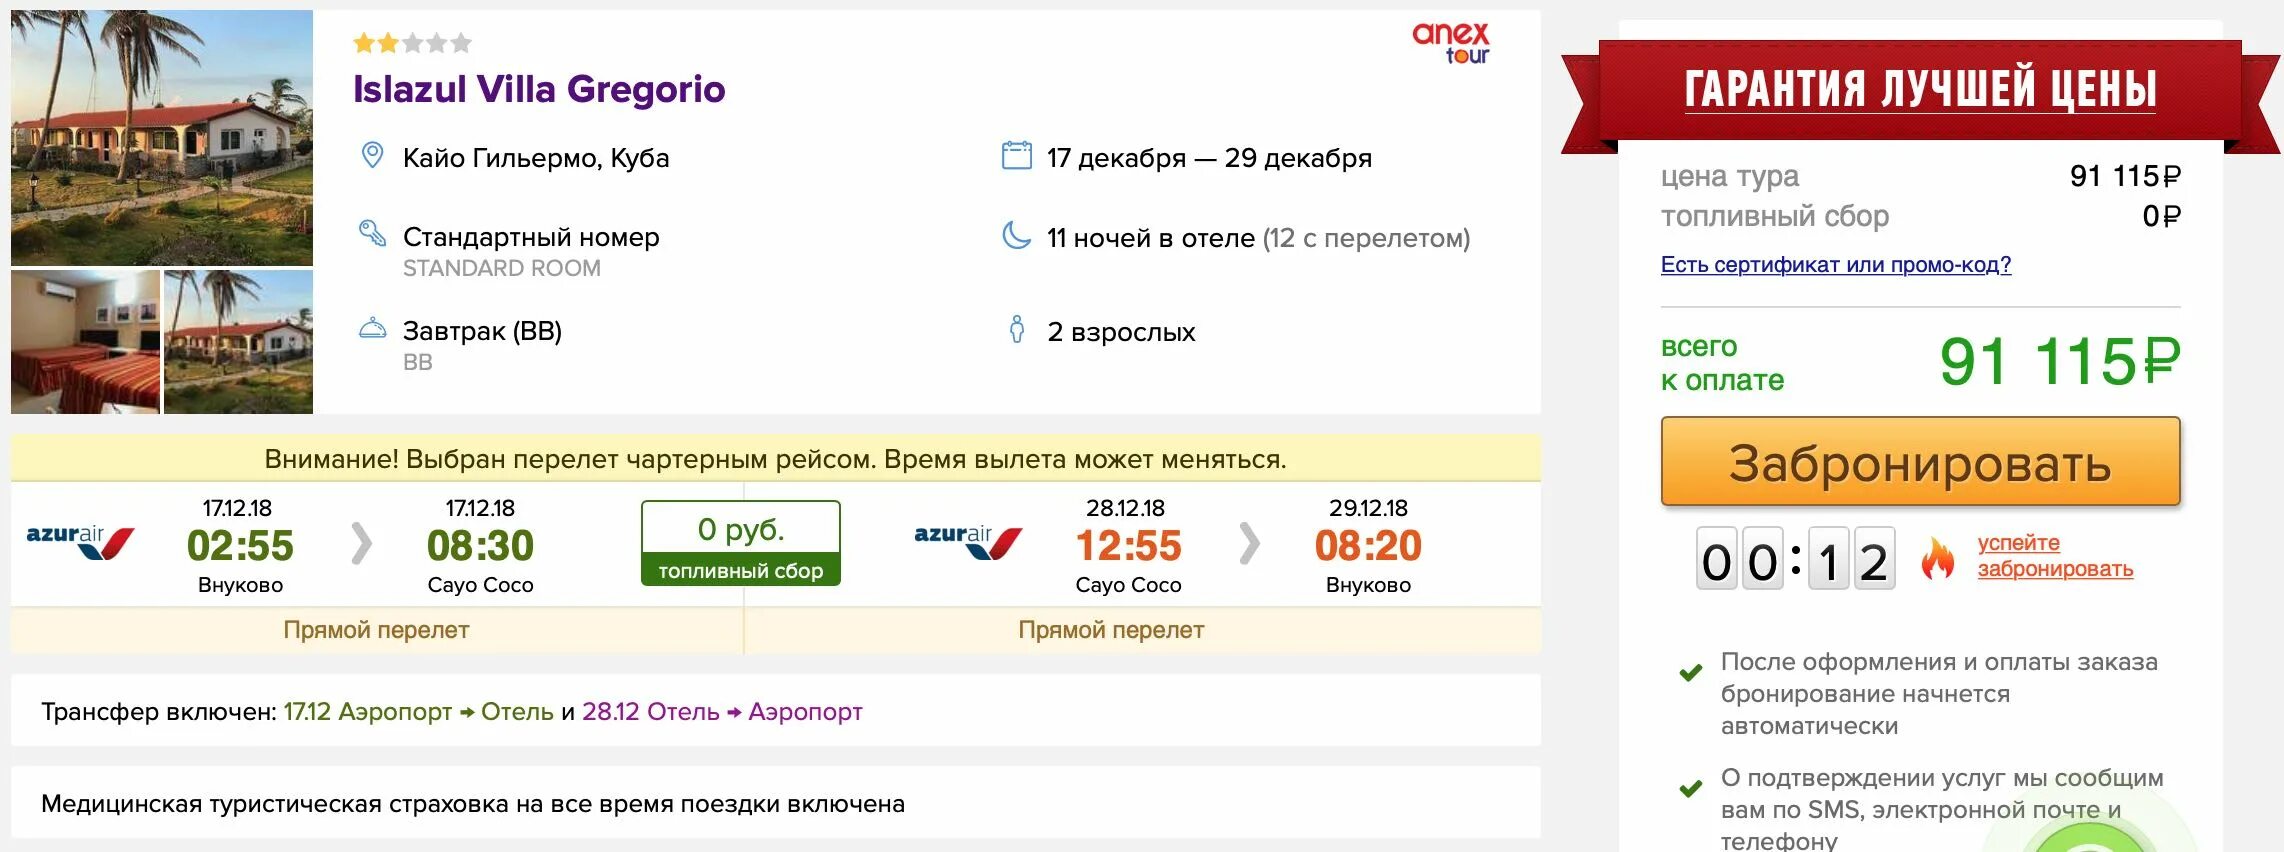Screen dimensions: 2284x852
Task: Click the Anex Tour logo
Action: point(1450,43)
